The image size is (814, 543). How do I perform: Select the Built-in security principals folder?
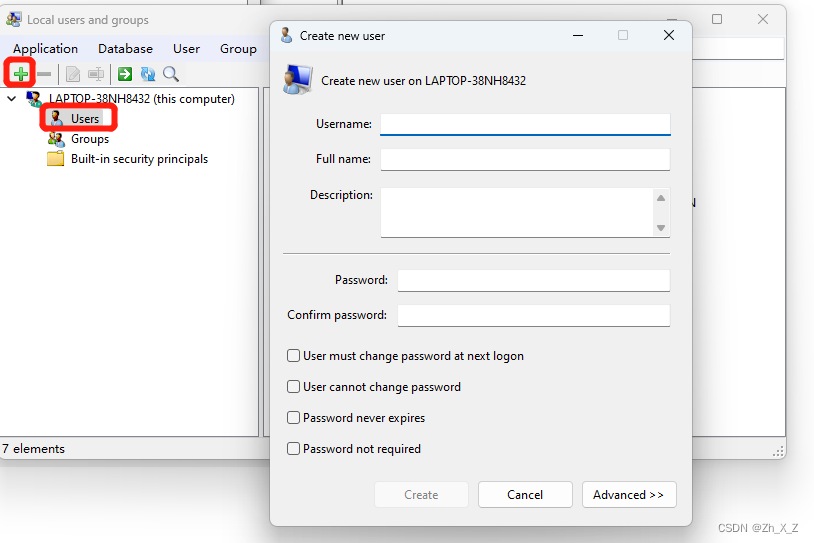pos(139,159)
